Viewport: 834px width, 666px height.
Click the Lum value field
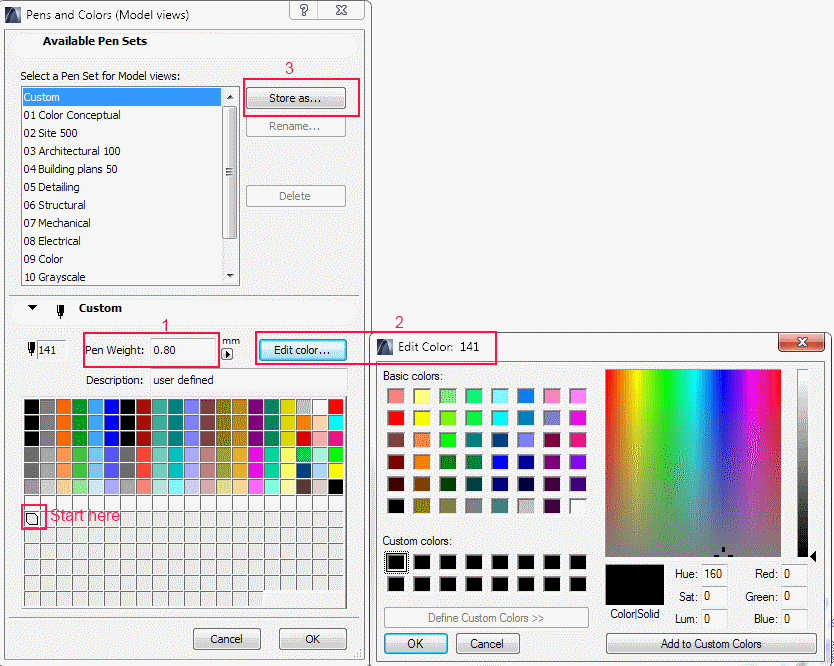[x=714, y=619]
